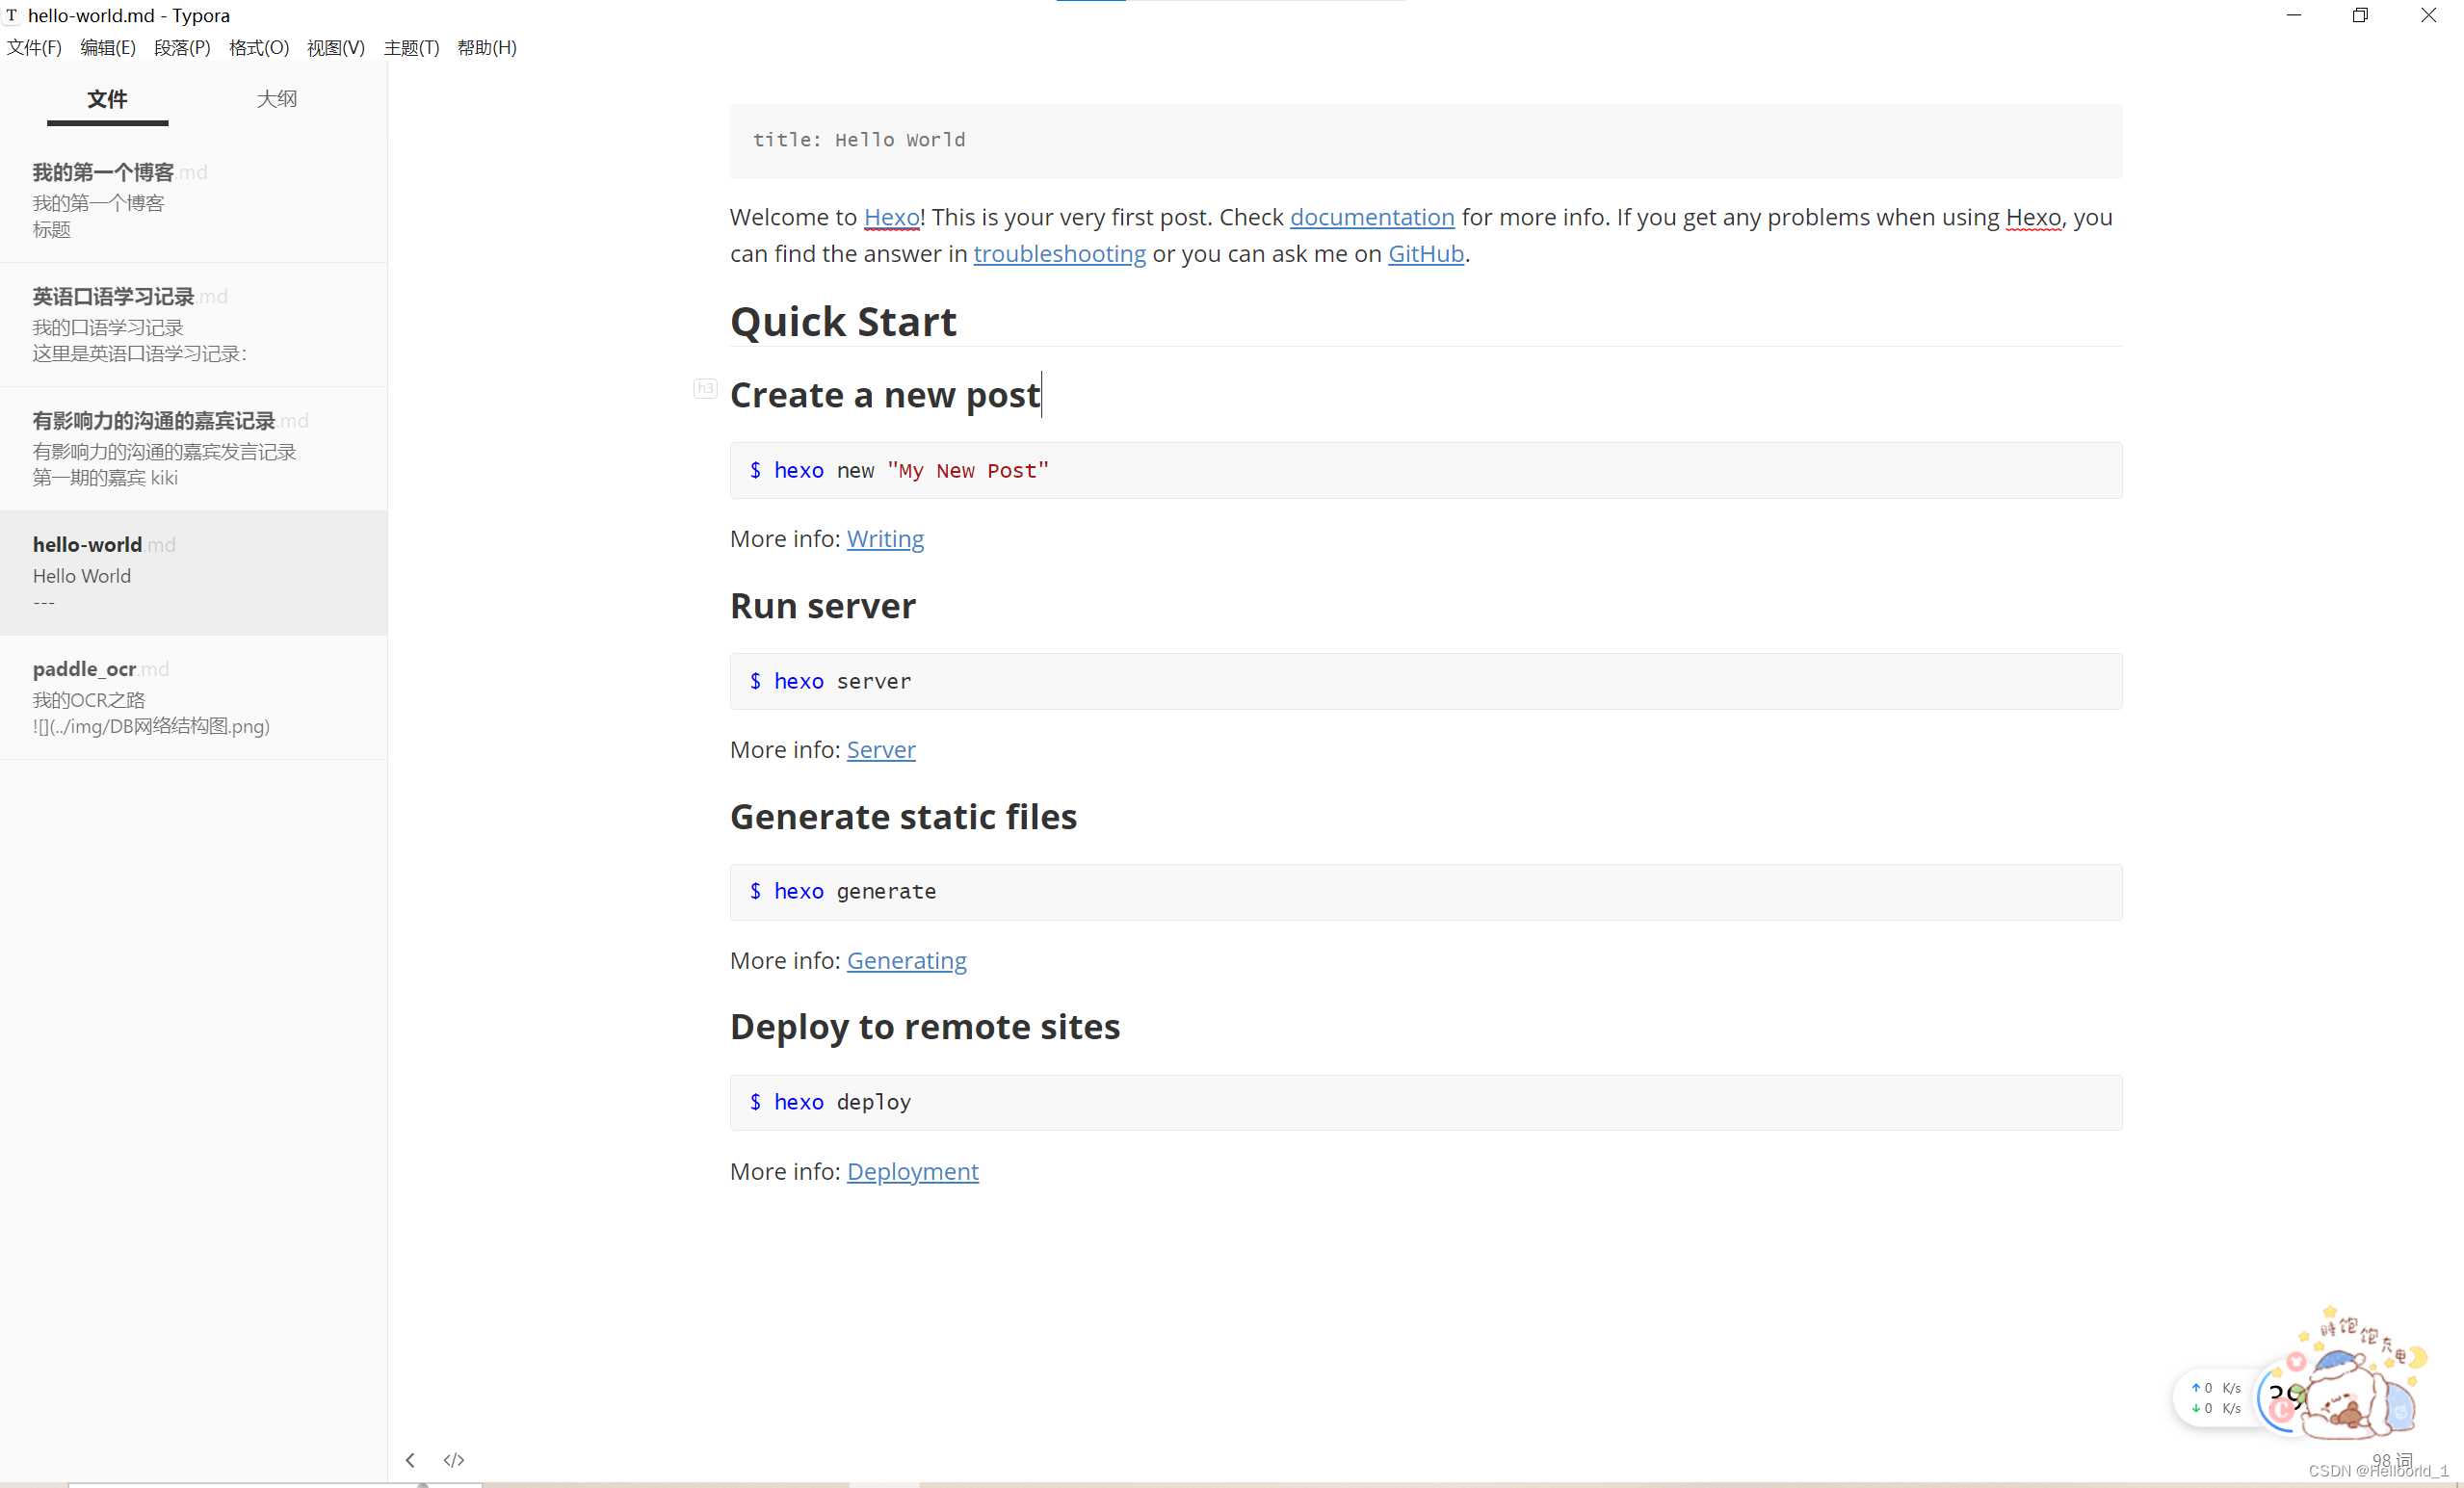The width and height of the screenshot is (2464, 1488).
Task: Open the troubleshooting link
Action: (1059, 254)
